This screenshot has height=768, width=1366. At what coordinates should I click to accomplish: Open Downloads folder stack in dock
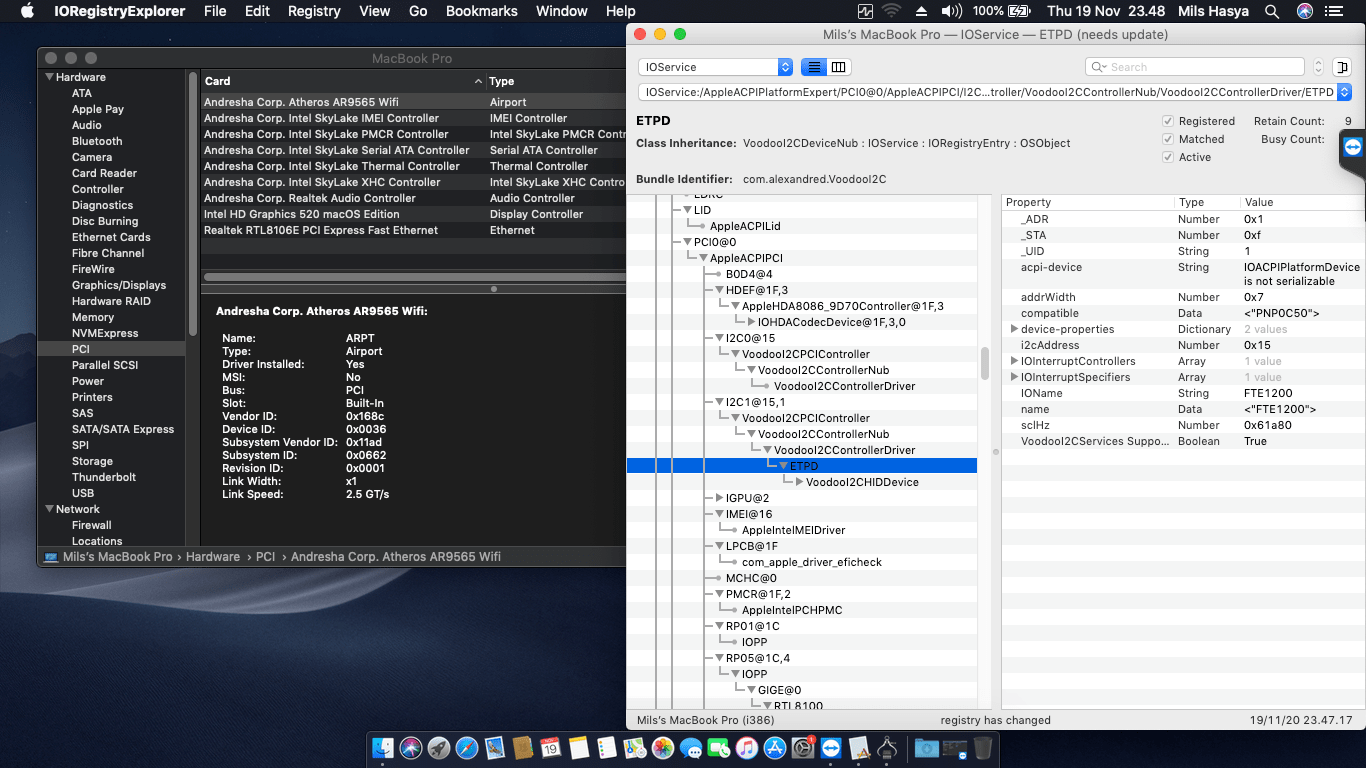click(927, 747)
